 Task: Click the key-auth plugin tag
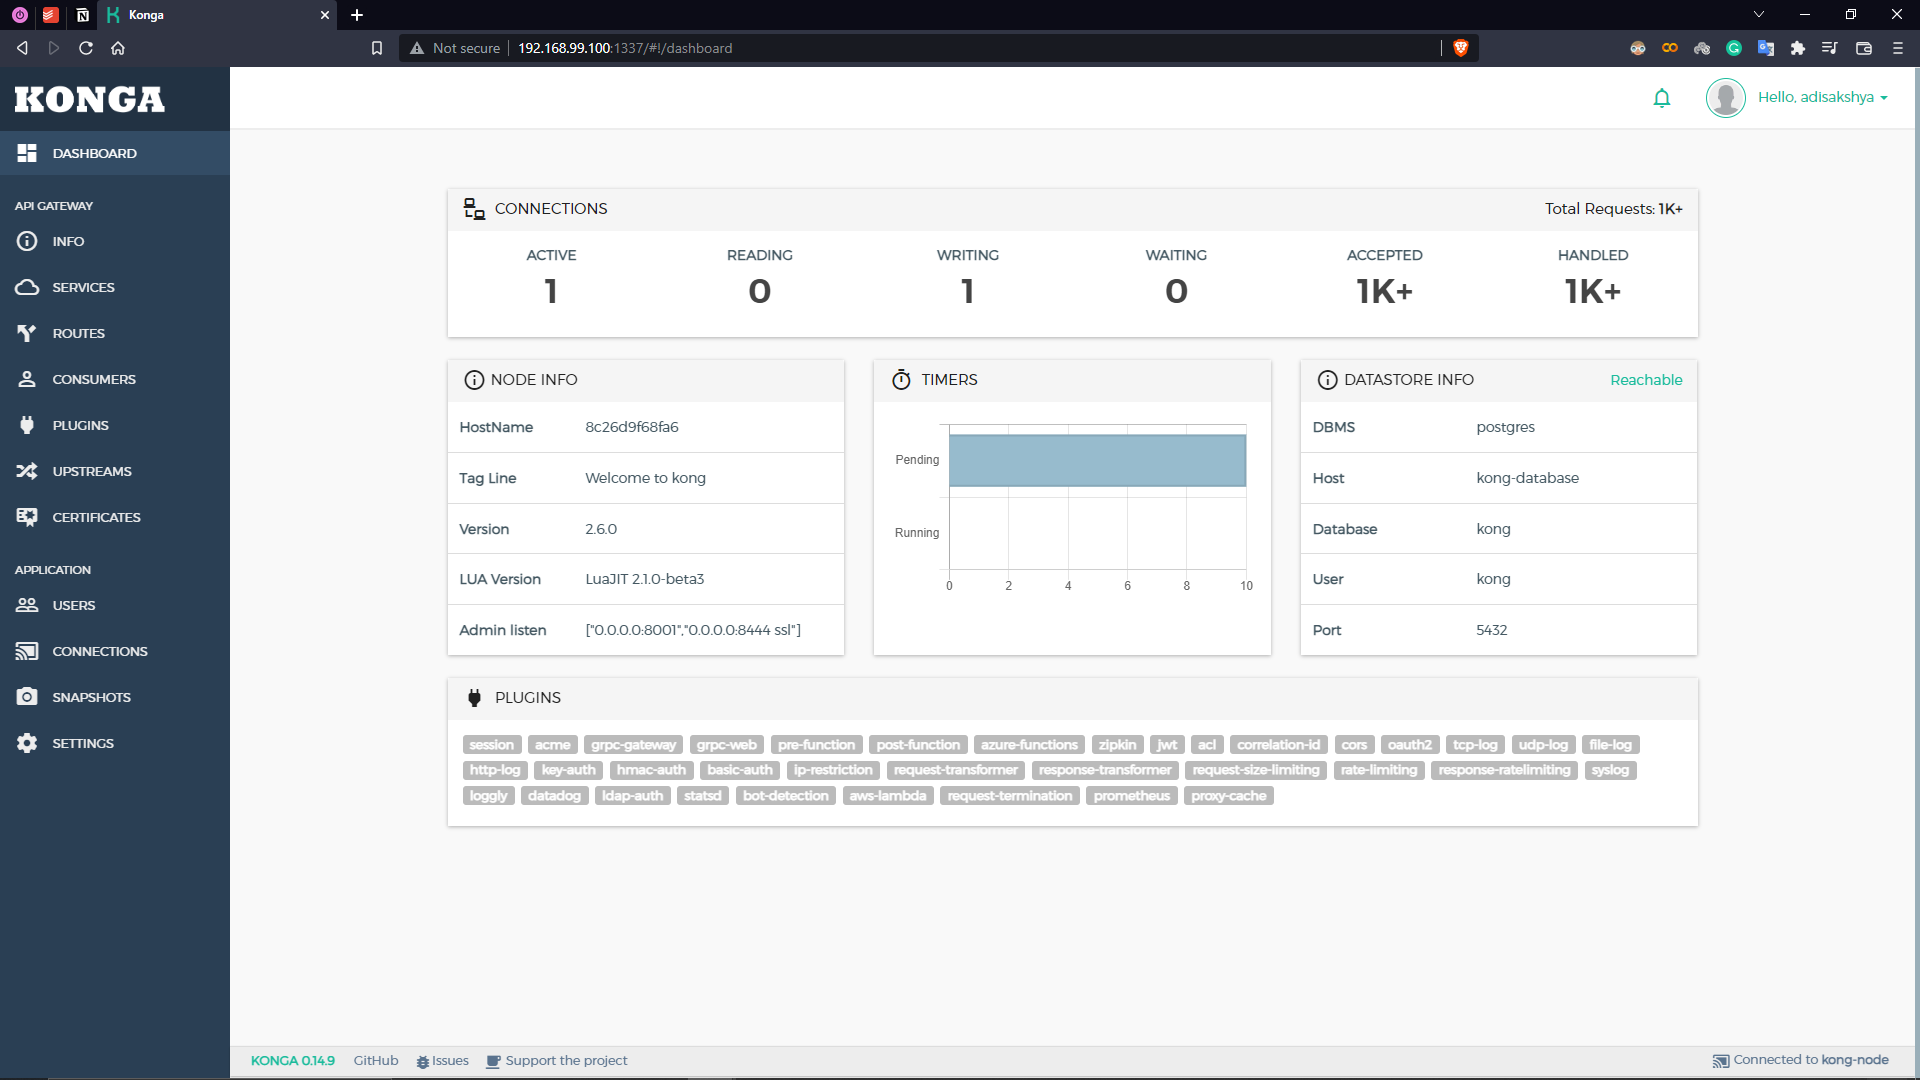568,770
